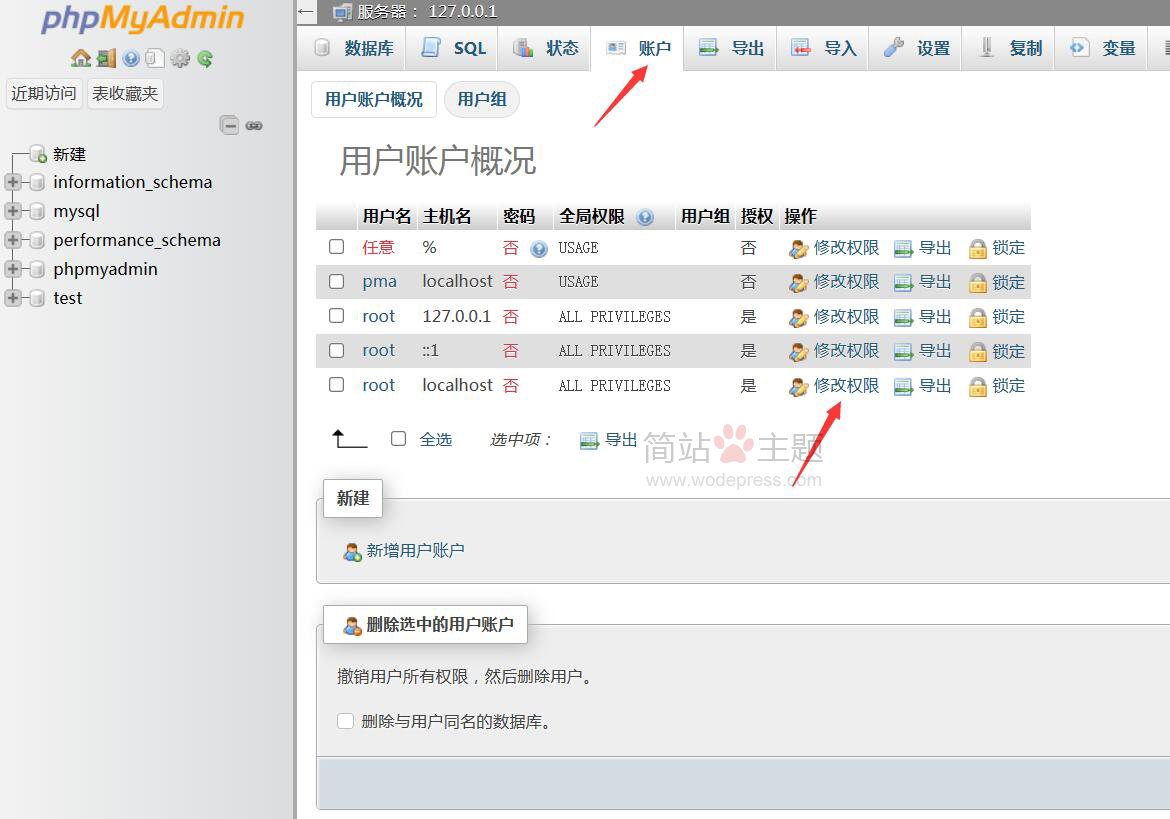1170x819 pixels.
Task: Select the test database in tree
Action: point(68,298)
